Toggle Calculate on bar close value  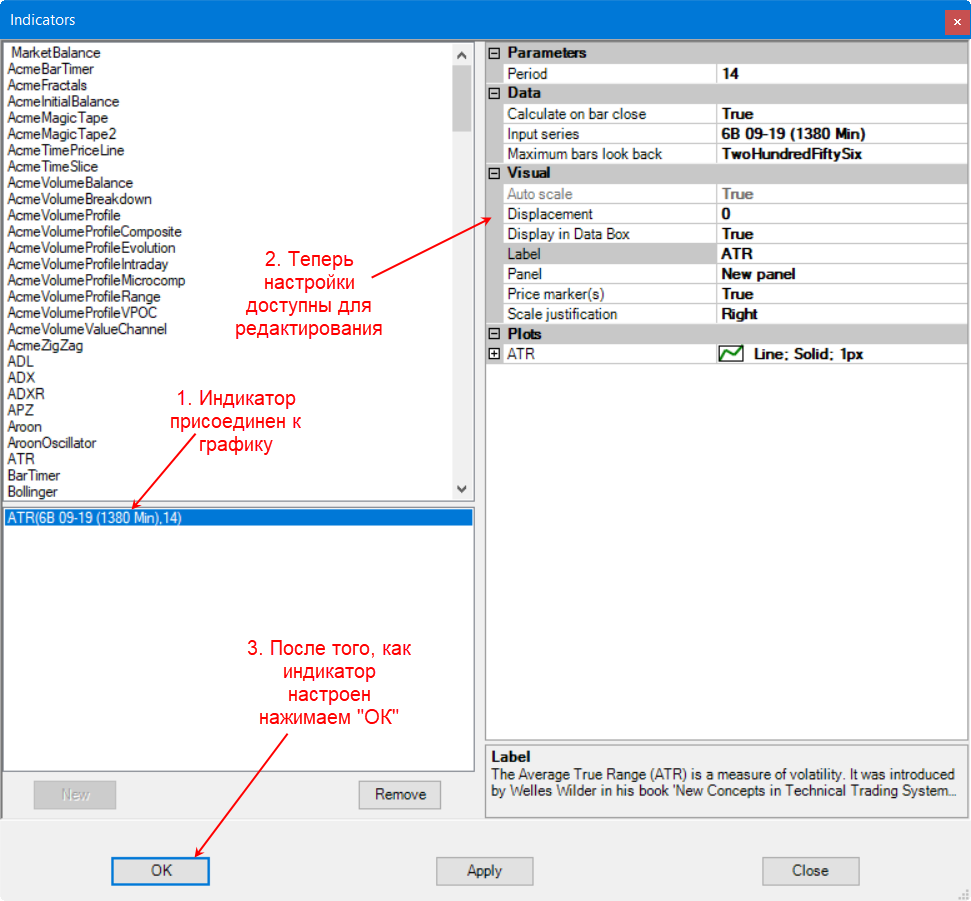840,114
